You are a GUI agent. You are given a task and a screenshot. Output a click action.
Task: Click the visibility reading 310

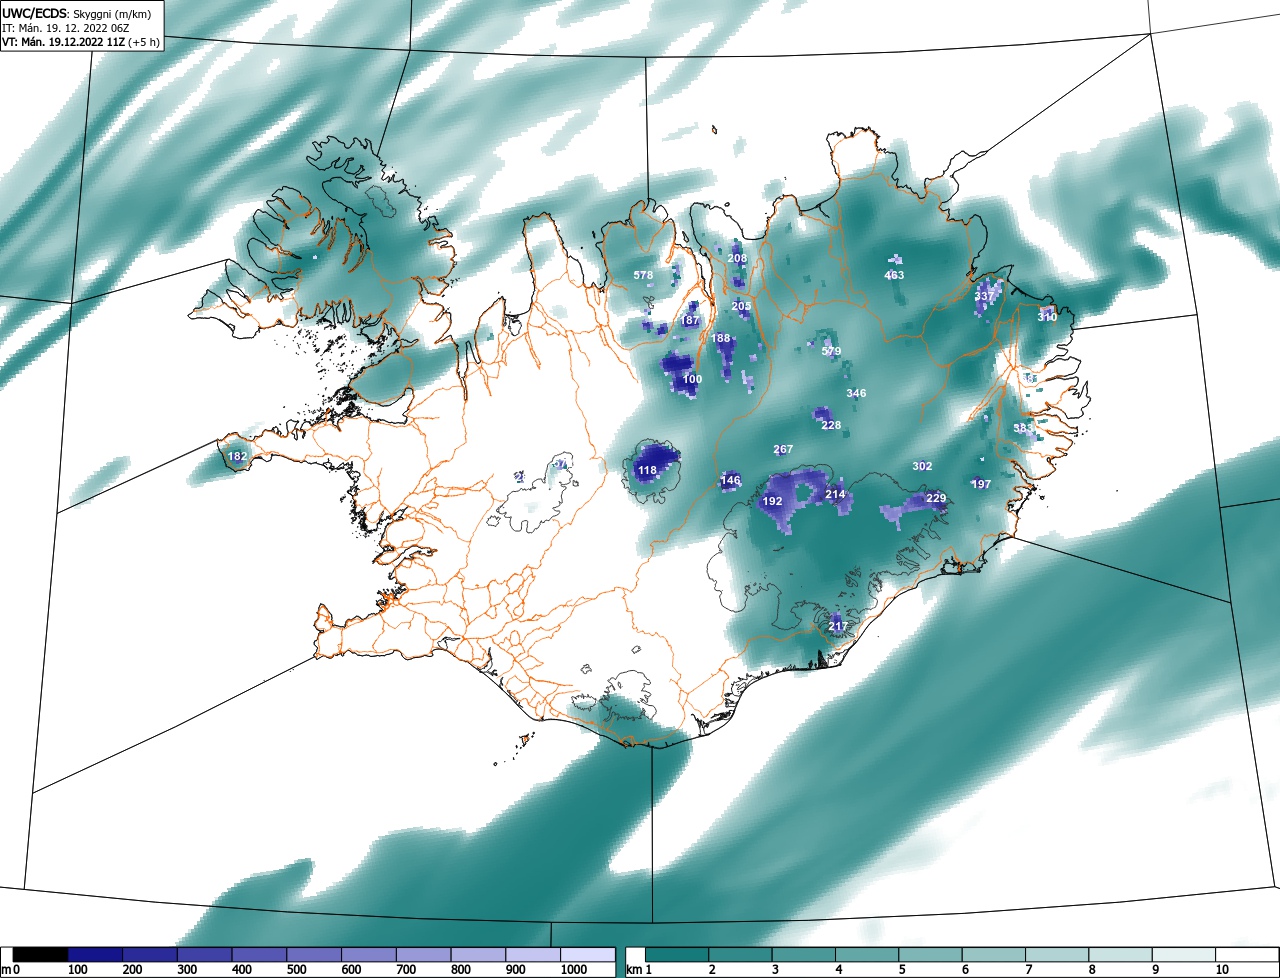[x=1047, y=317]
